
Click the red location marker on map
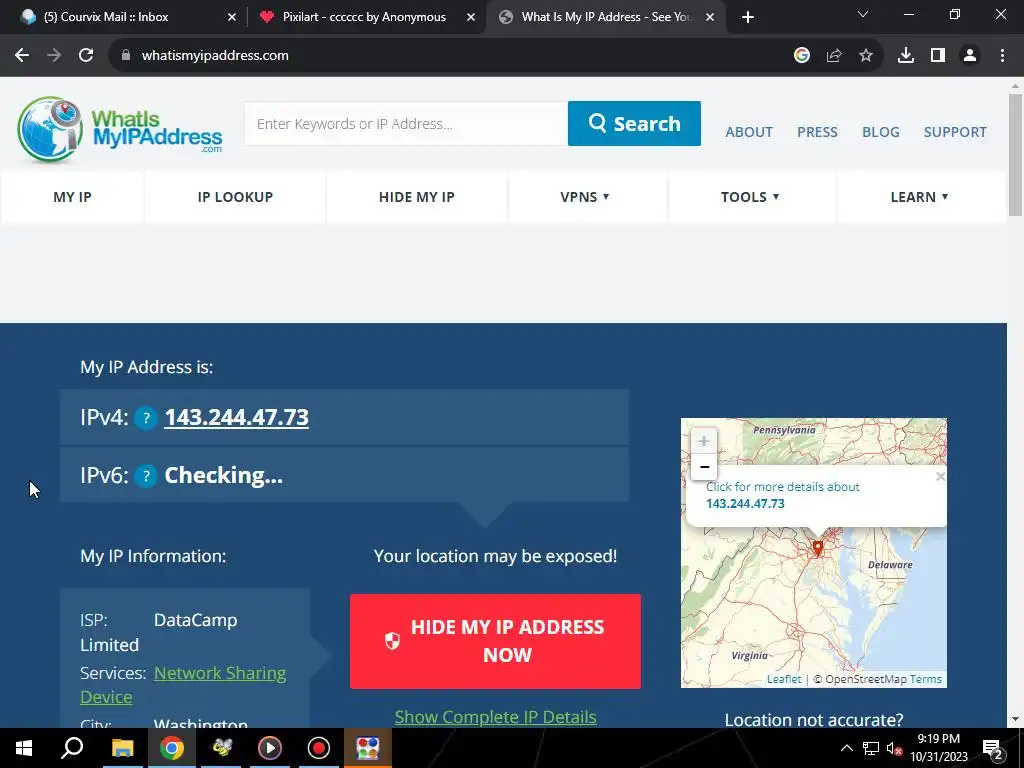pos(817,547)
